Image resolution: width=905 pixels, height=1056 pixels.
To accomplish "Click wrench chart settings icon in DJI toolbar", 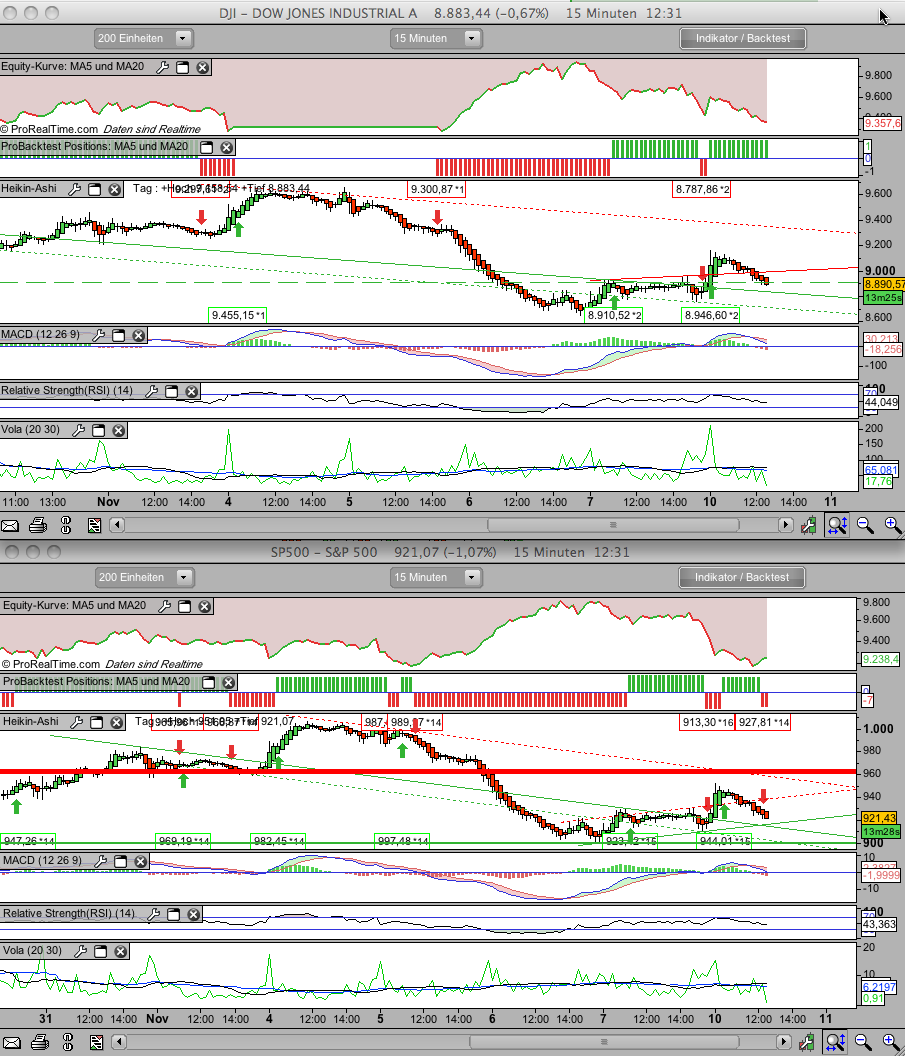I will pos(809,525).
